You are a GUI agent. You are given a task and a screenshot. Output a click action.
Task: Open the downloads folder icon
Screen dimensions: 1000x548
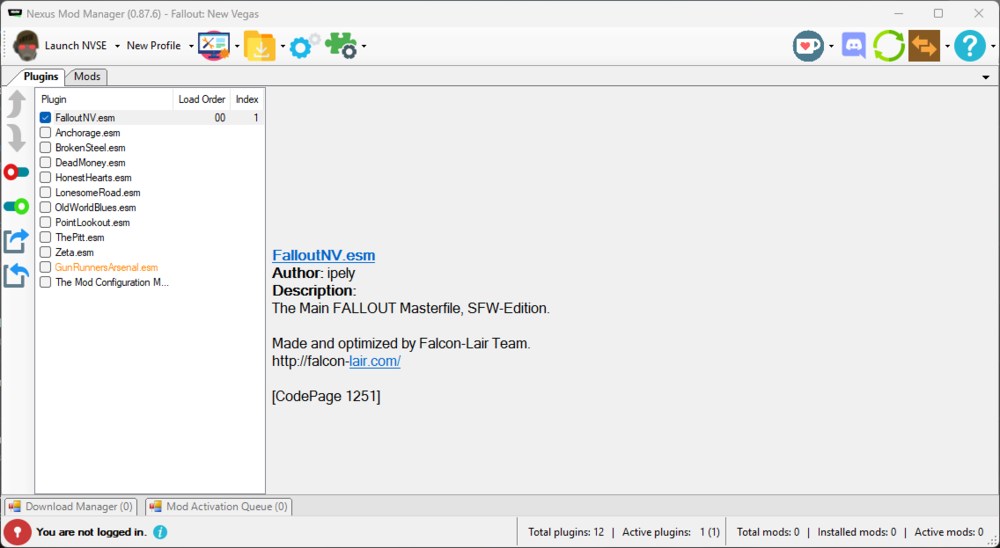click(x=260, y=46)
